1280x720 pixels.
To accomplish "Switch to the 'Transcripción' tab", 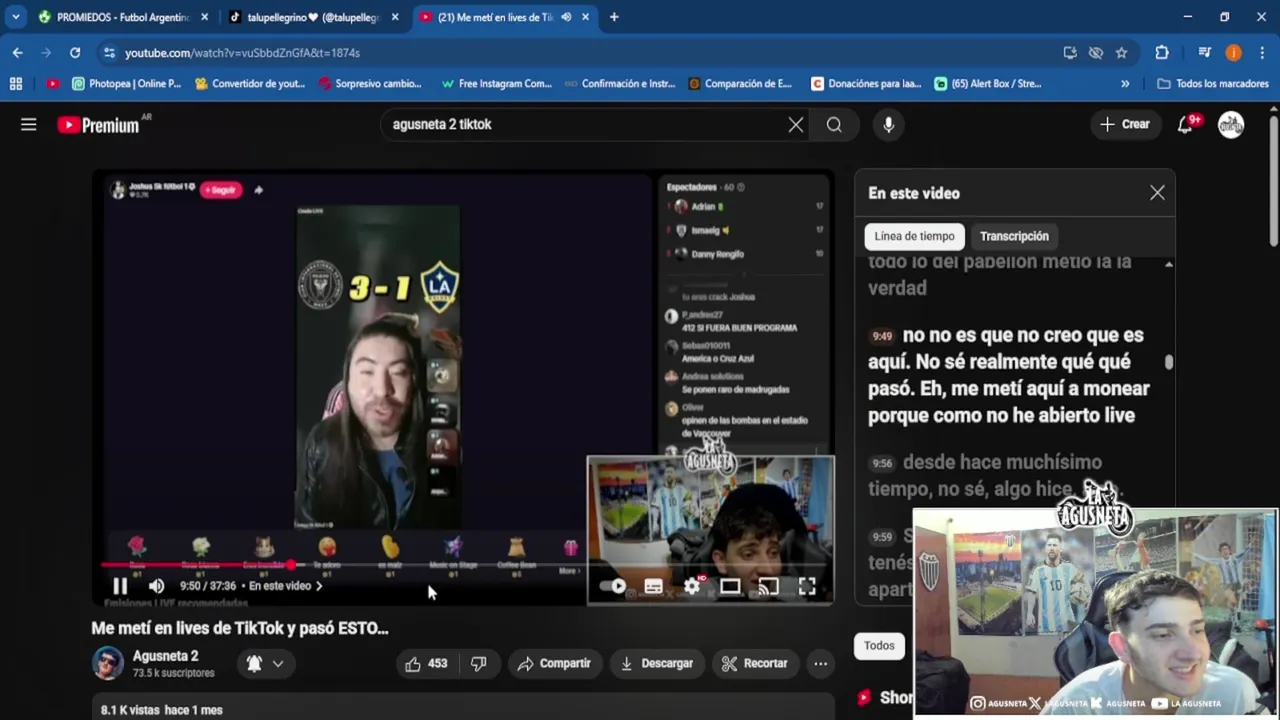I will [1014, 236].
